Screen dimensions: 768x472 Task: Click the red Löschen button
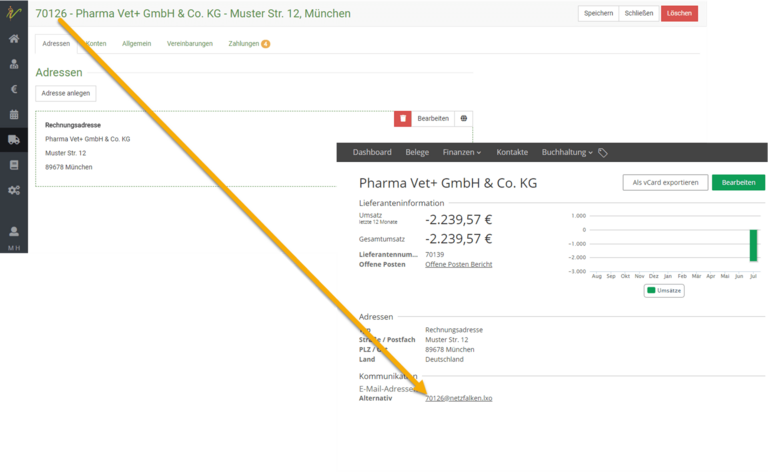[679, 14]
